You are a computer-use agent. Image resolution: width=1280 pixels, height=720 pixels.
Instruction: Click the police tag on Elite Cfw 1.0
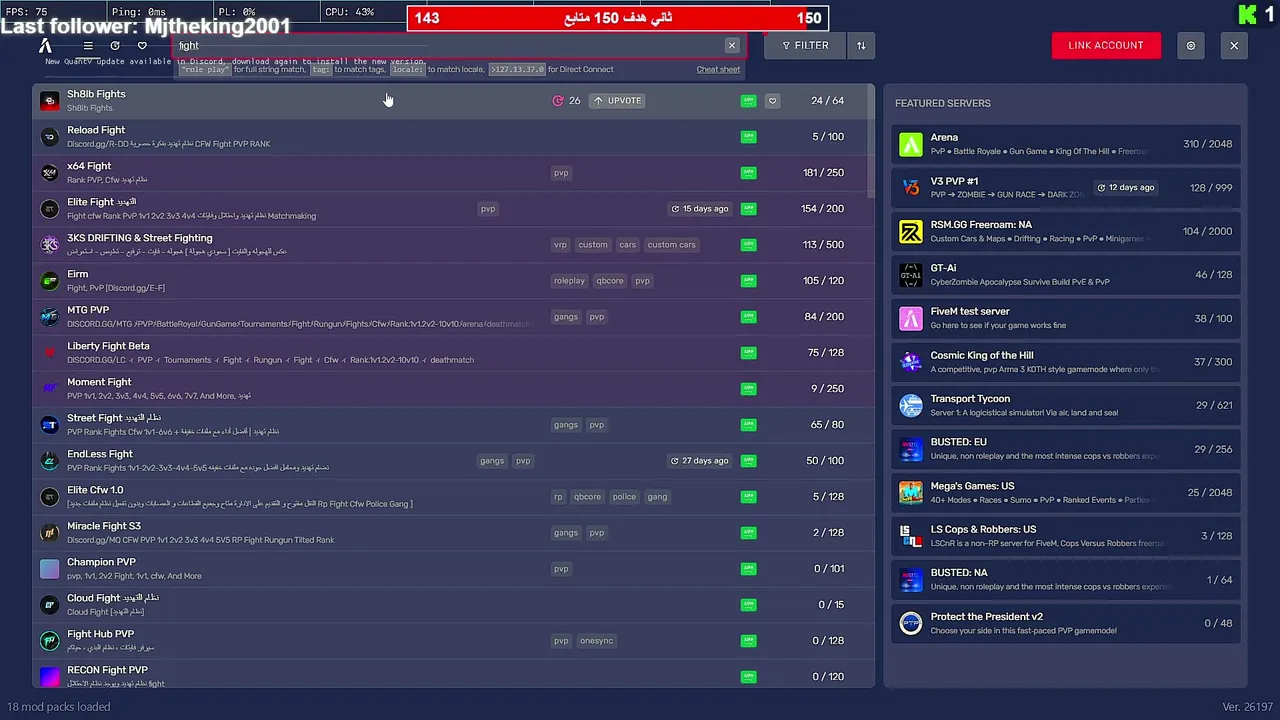click(x=624, y=497)
